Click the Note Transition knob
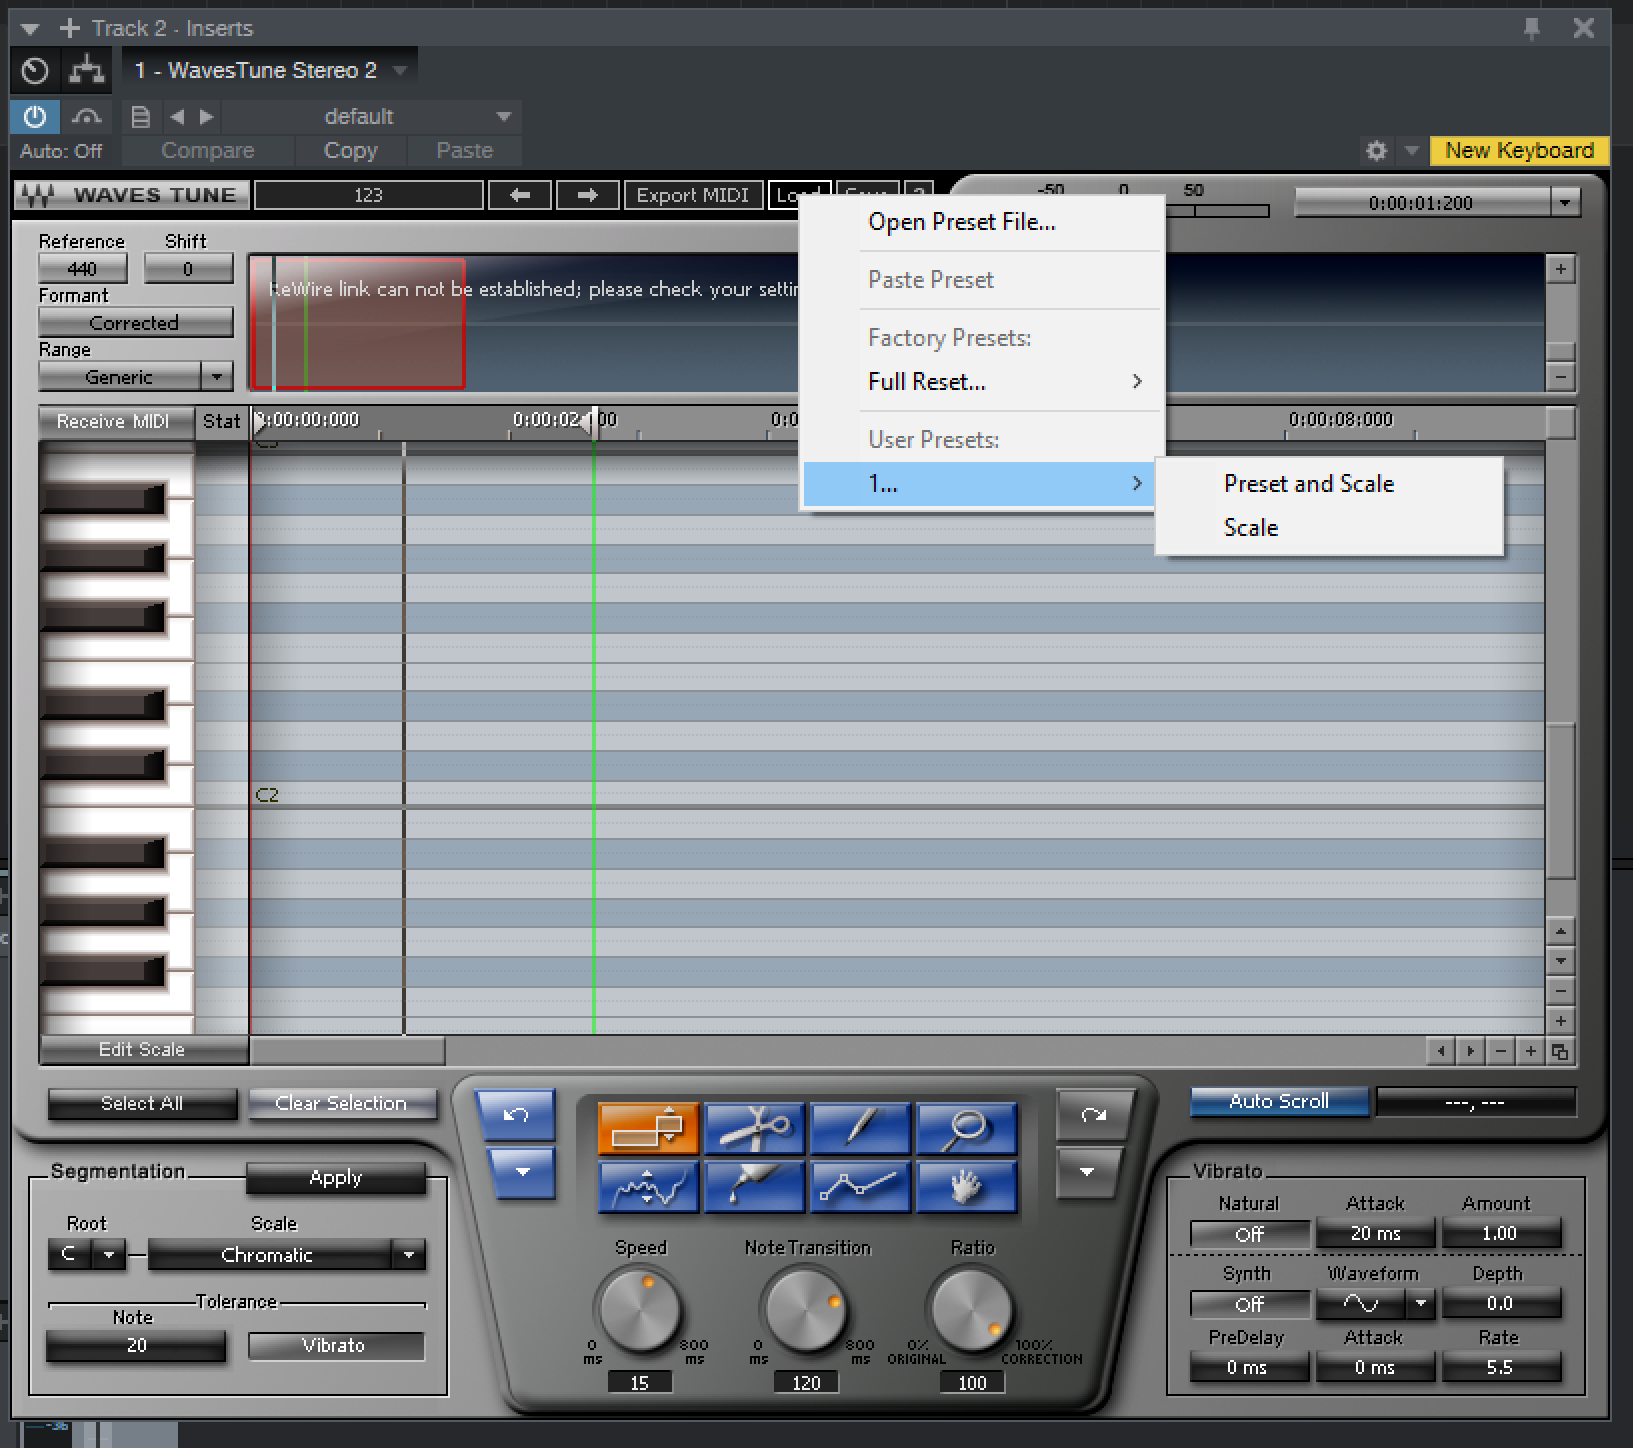The image size is (1633, 1448). (804, 1310)
